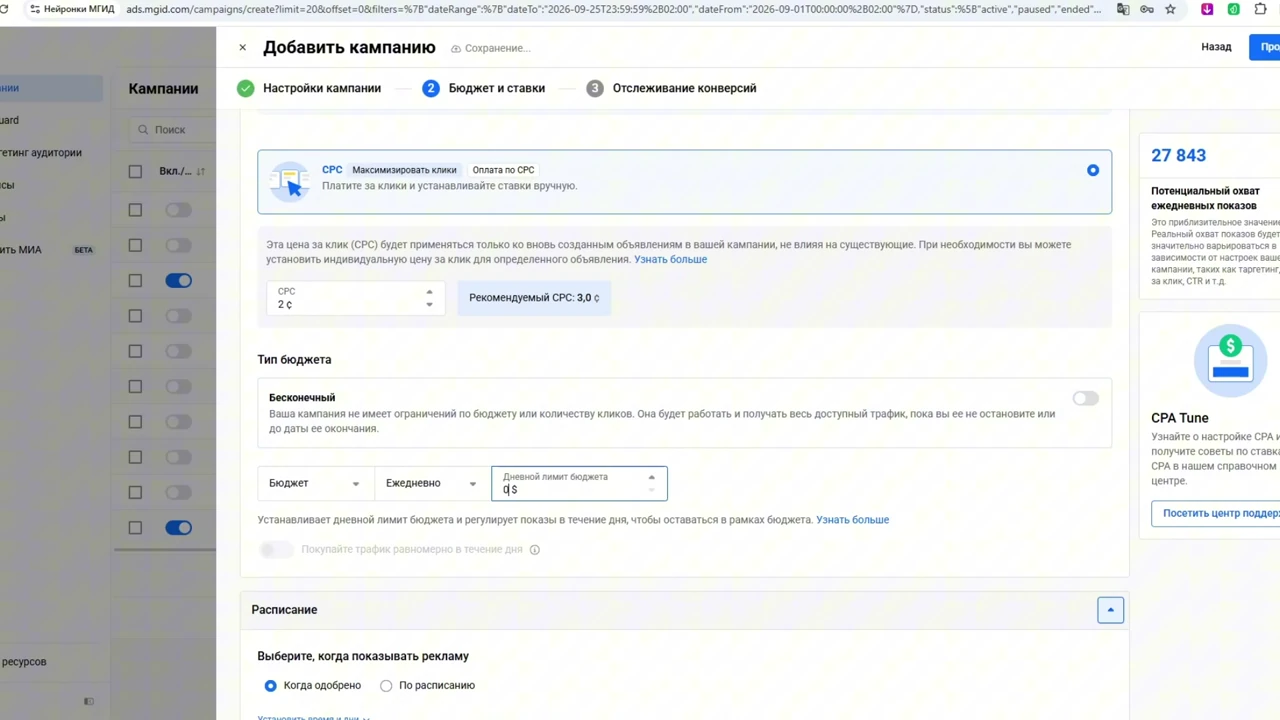Open the browser downloads icon
Image resolution: width=1280 pixels, height=720 pixels.
pos(1207,9)
